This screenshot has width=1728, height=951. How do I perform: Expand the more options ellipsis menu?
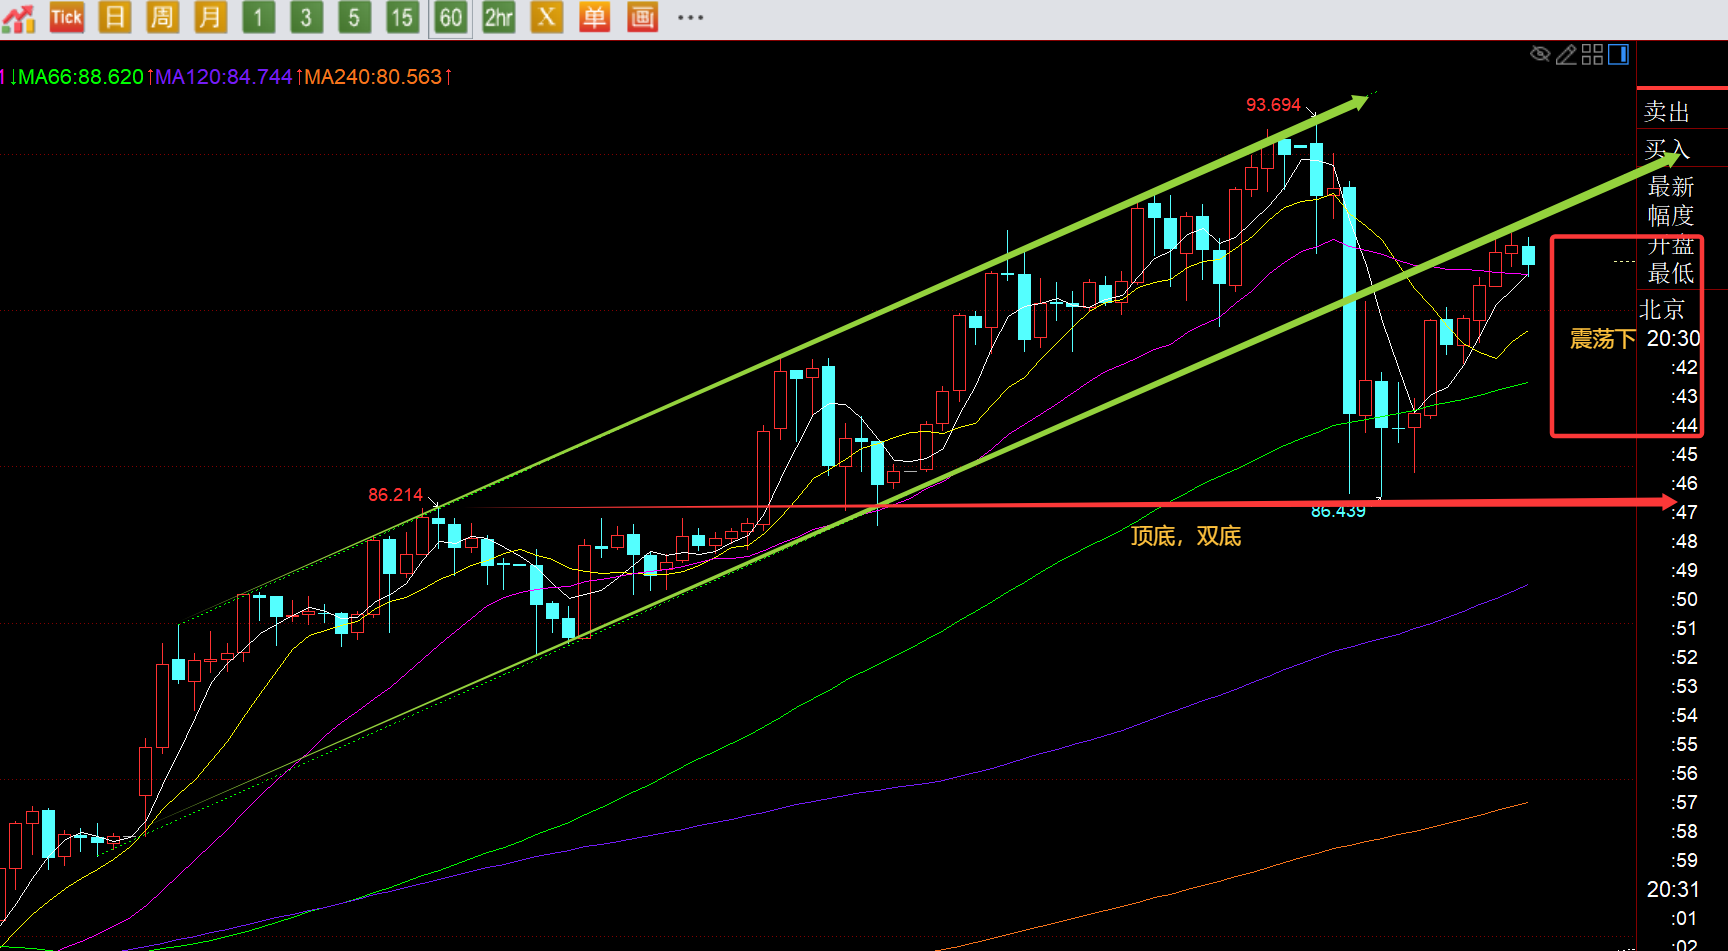[x=690, y=17]
